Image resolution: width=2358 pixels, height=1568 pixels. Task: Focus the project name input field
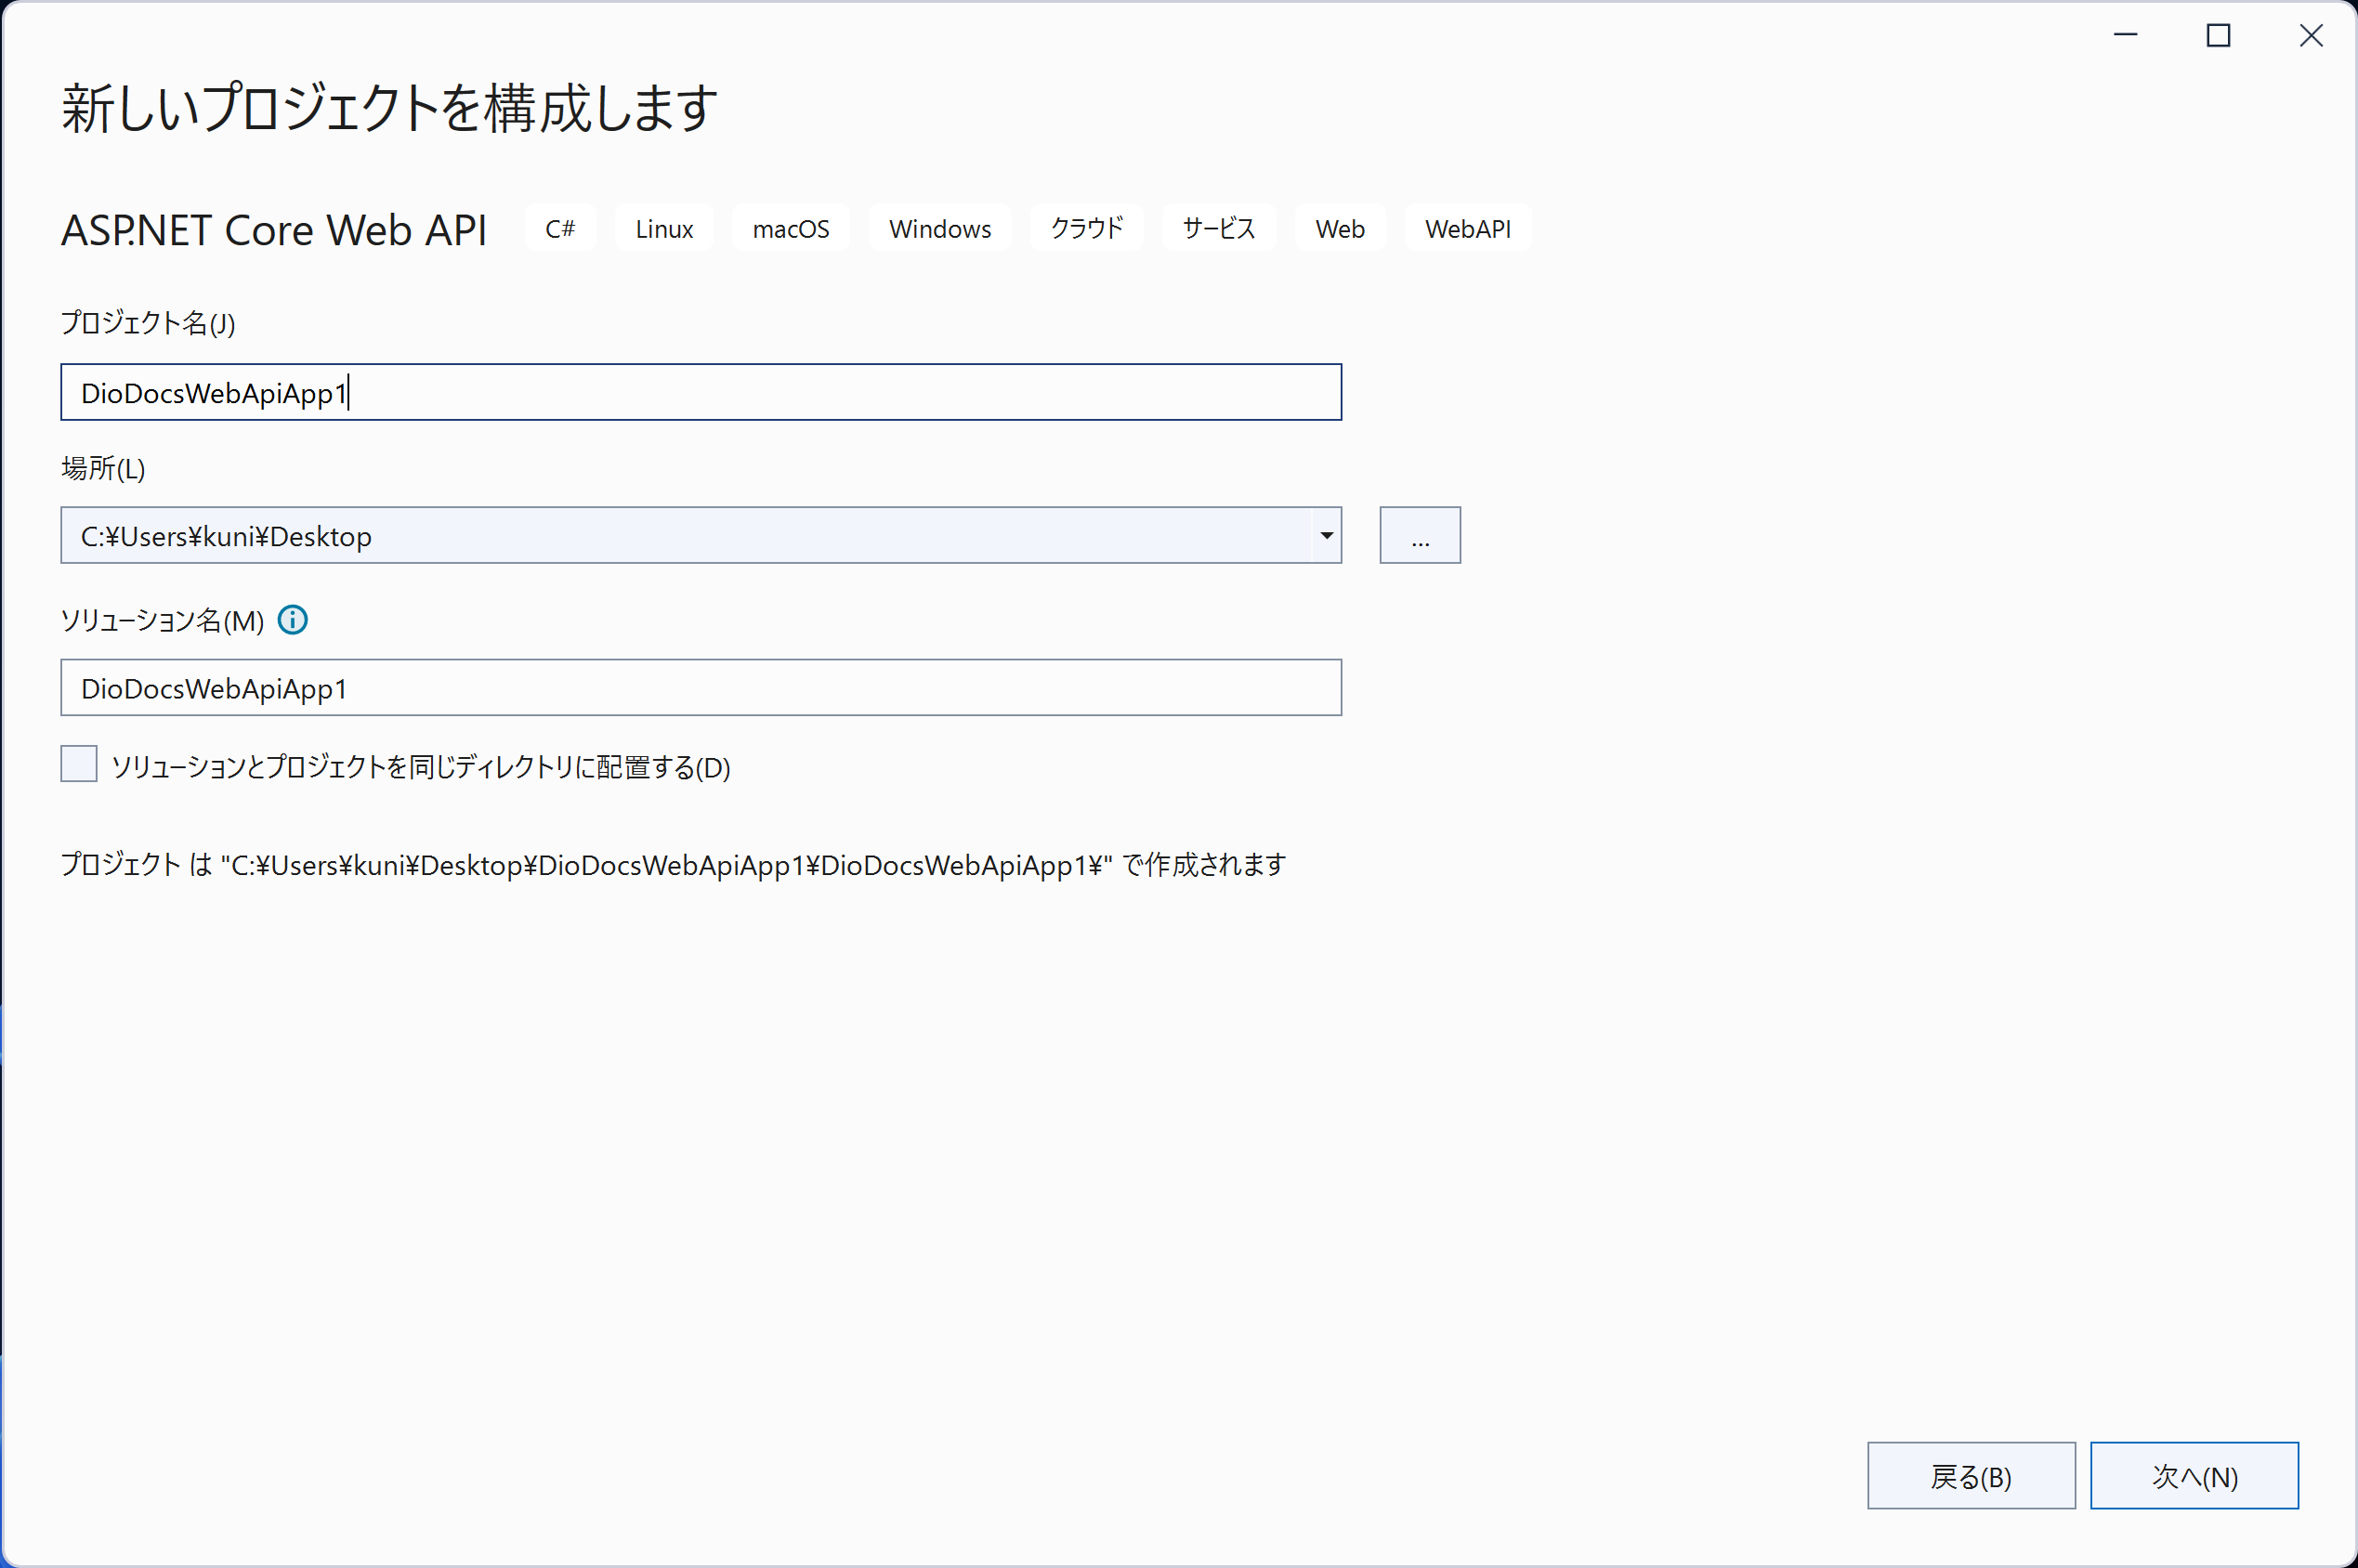701,392
